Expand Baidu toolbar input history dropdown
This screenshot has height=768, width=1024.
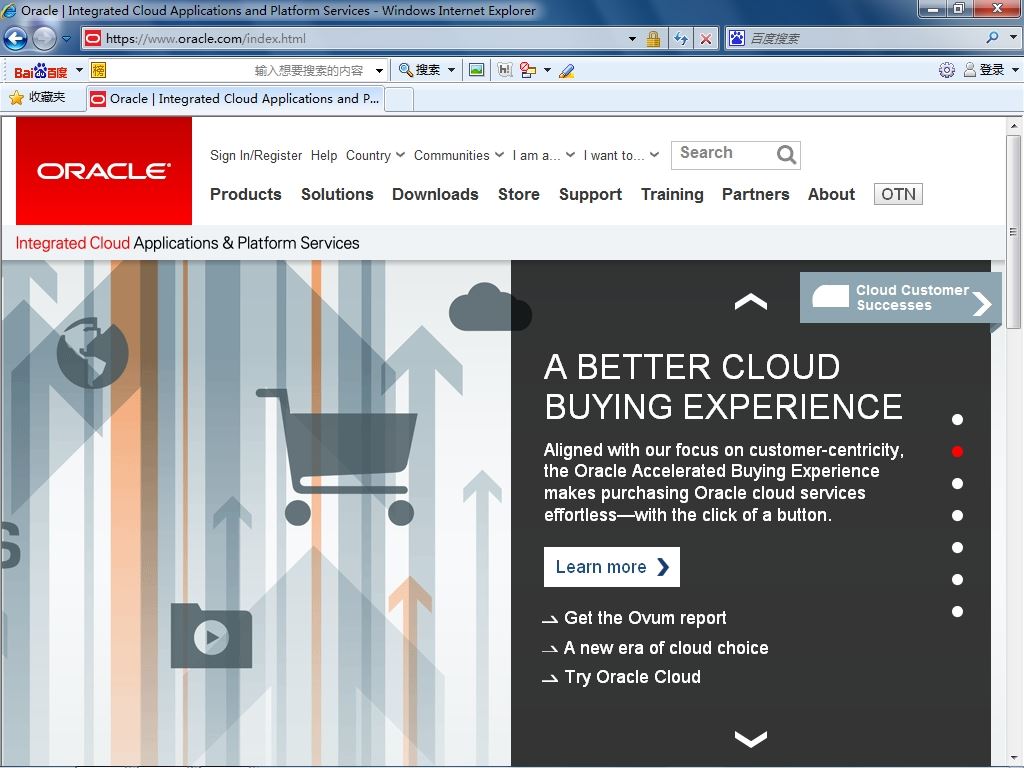(379, 70)
